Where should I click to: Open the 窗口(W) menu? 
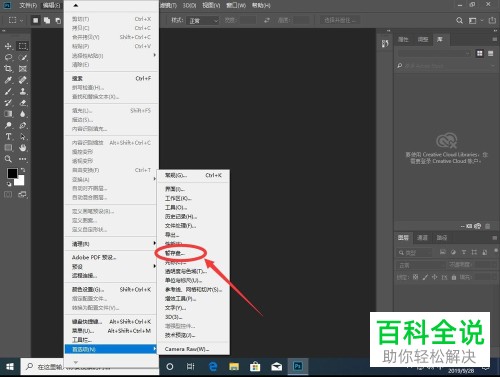[236, 5]
